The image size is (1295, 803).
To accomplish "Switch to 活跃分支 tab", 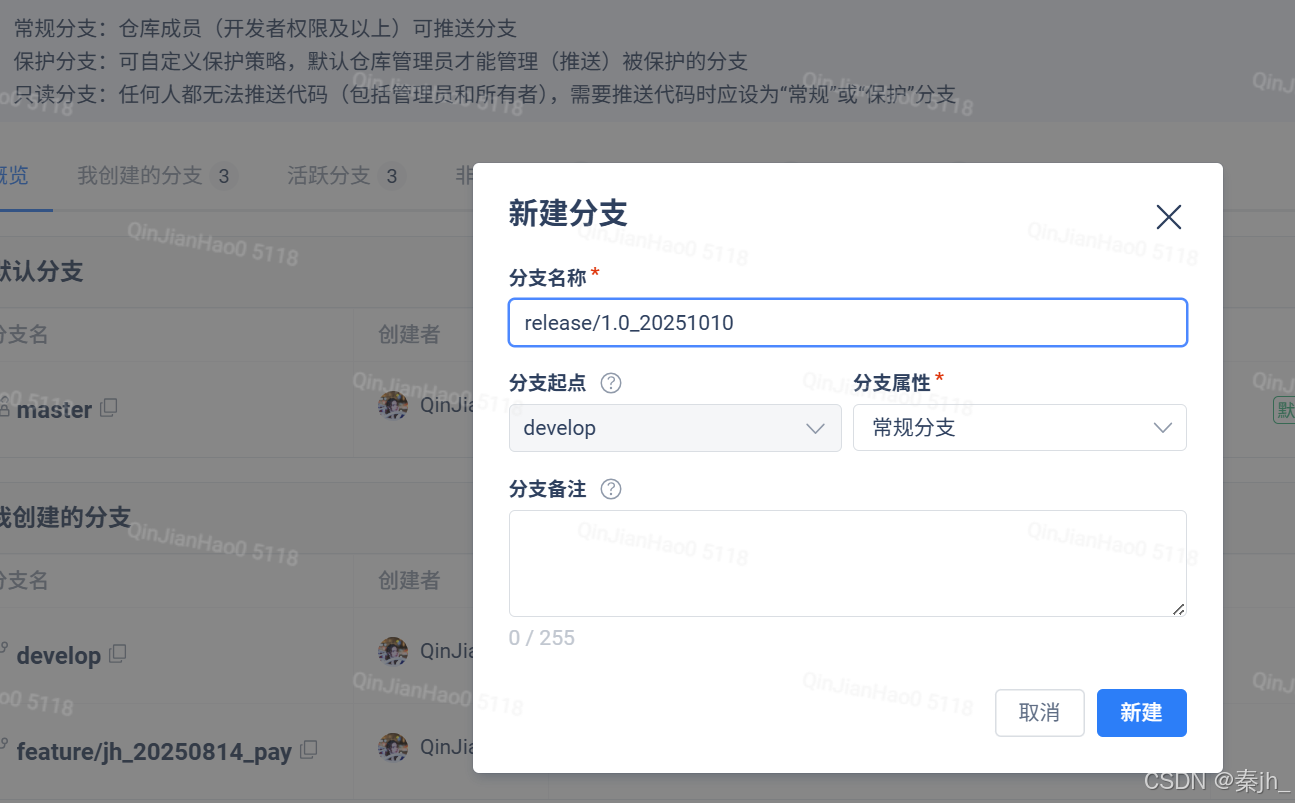I will 345,177.
